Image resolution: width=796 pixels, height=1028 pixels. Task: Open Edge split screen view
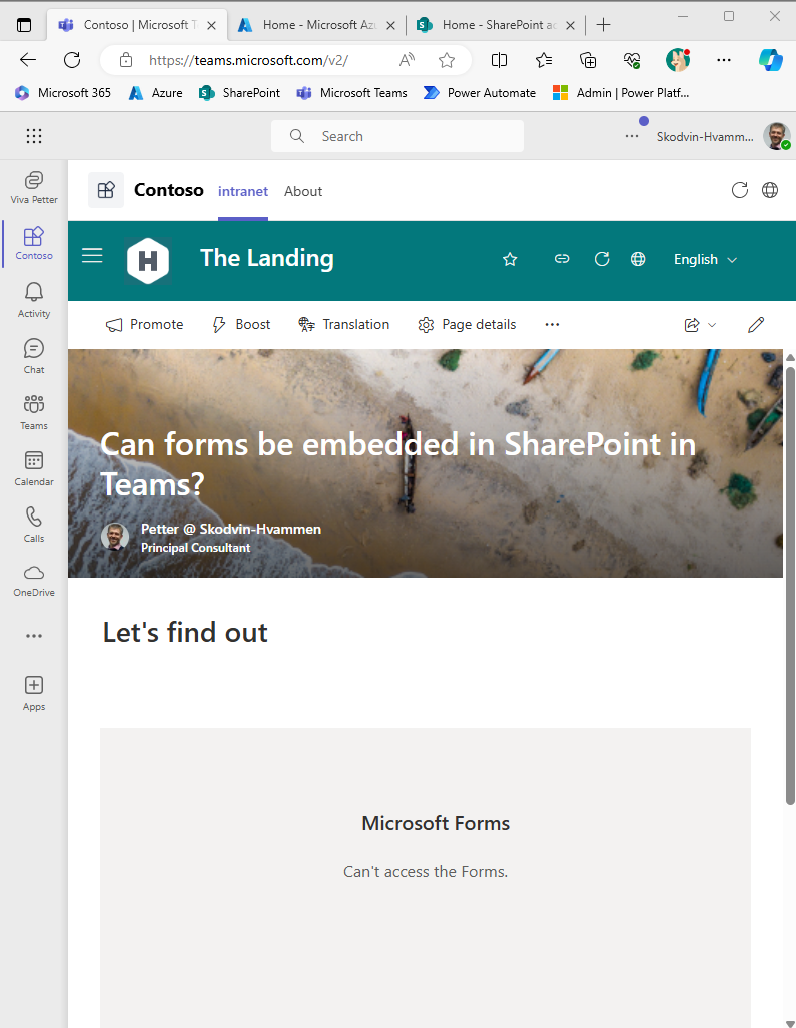pyautogui.click(x=500, y=60)
